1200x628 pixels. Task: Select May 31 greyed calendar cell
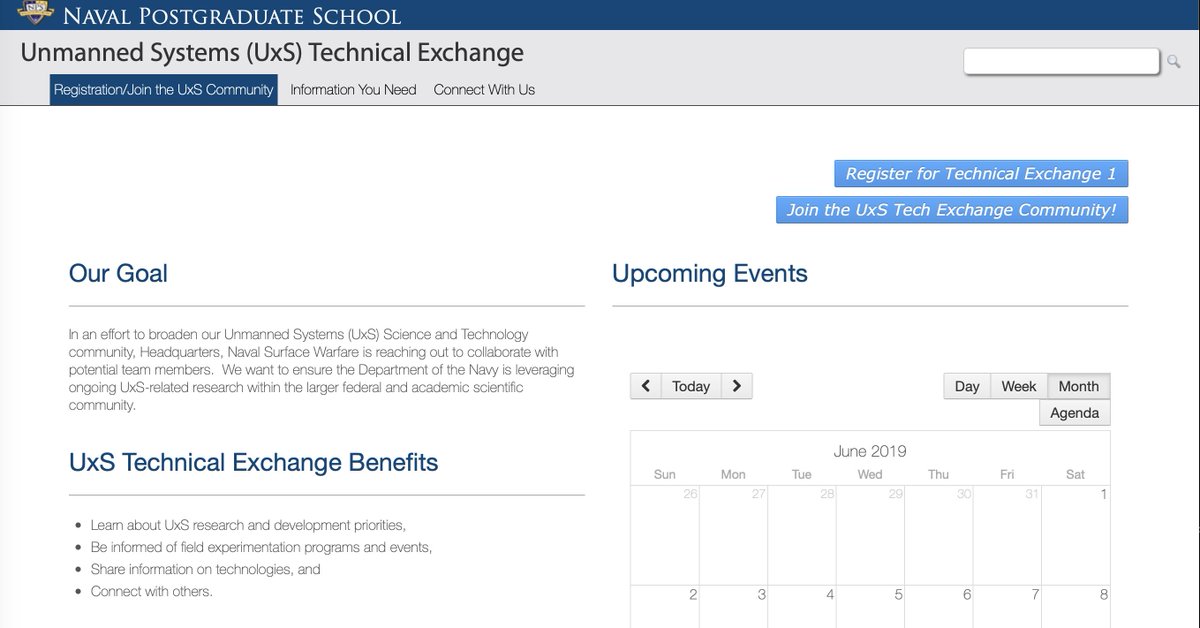(1007, 535)
